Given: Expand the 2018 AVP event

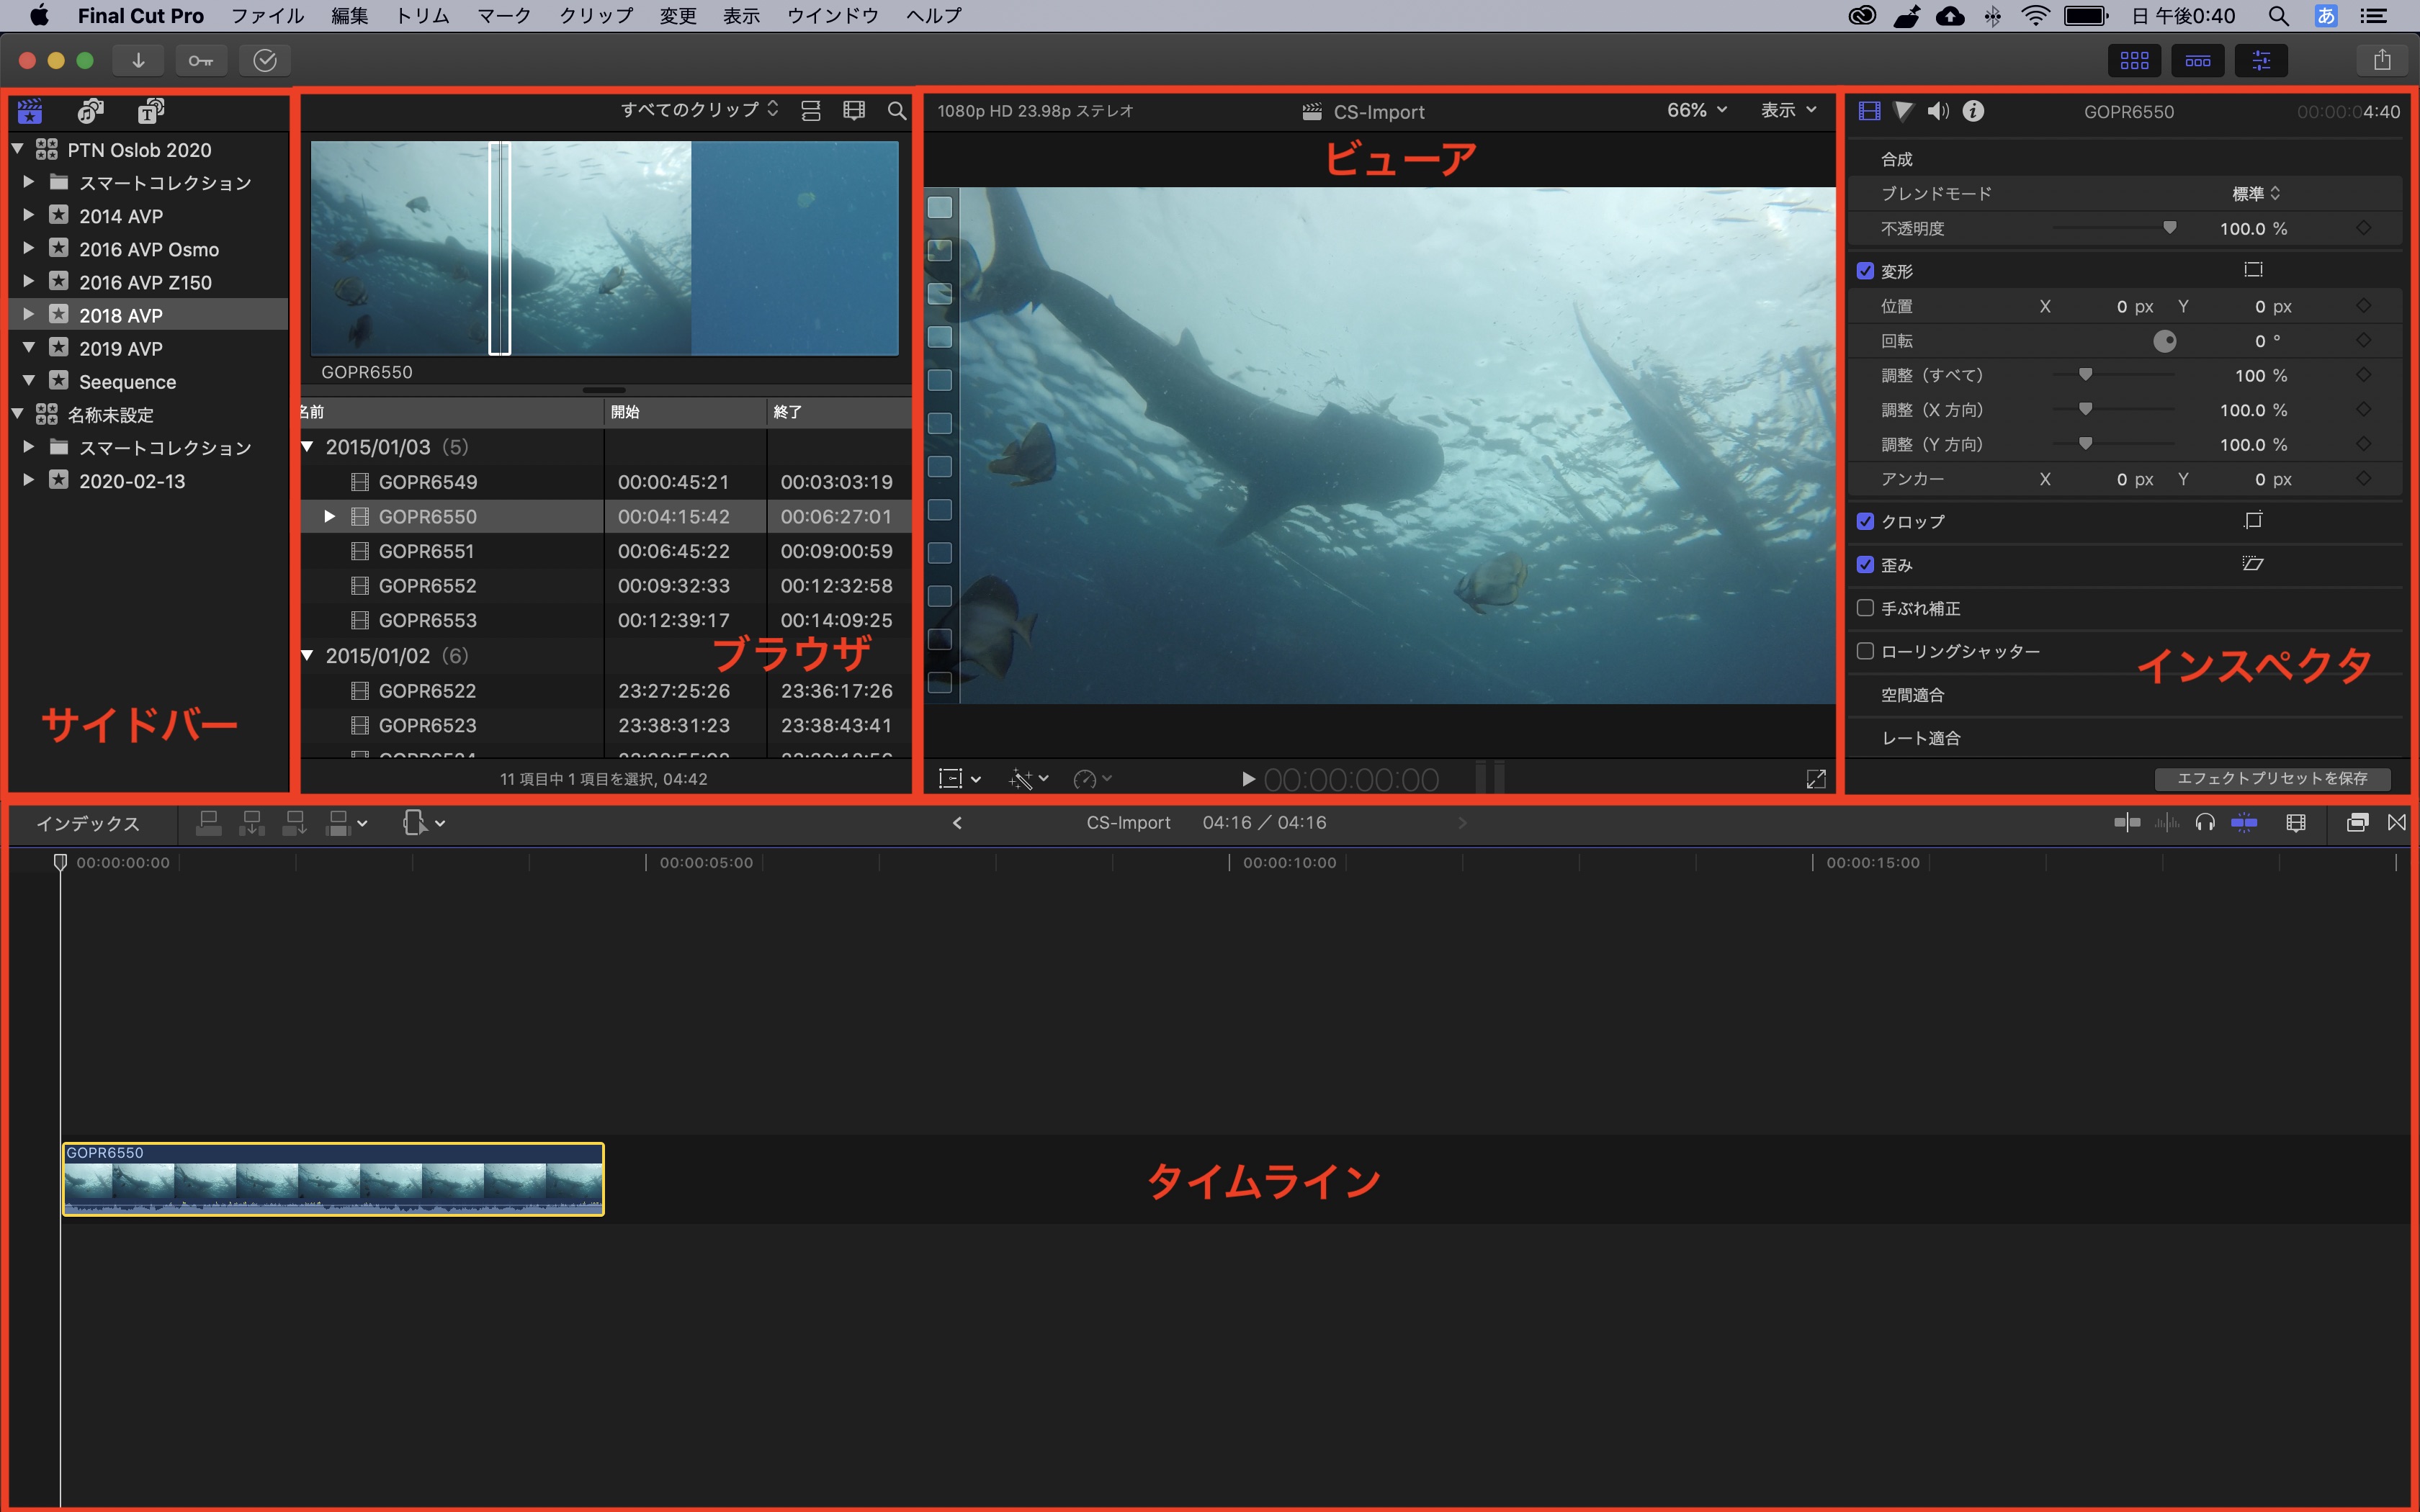Looking at the screenshot, I should click(x=29, y=315).
